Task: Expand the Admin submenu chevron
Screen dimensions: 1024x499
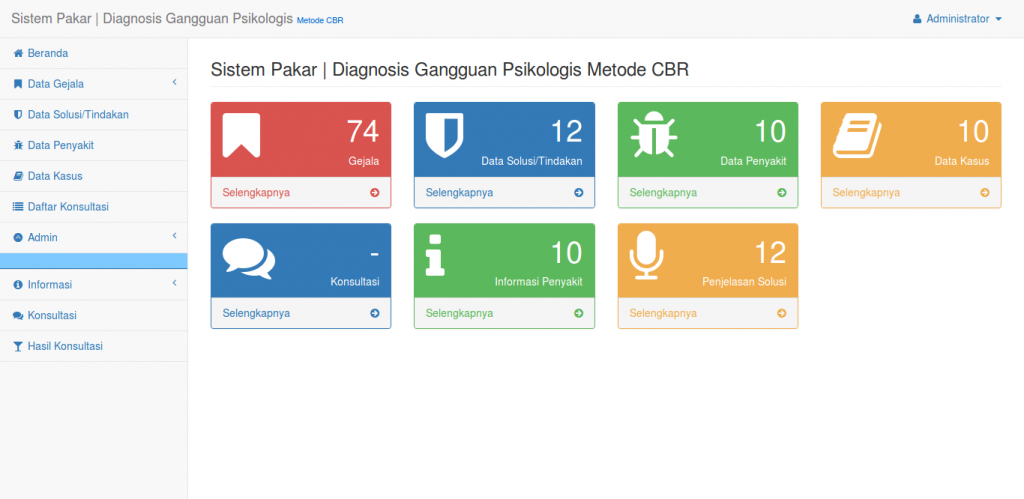Action: click(x=174, y=236)
